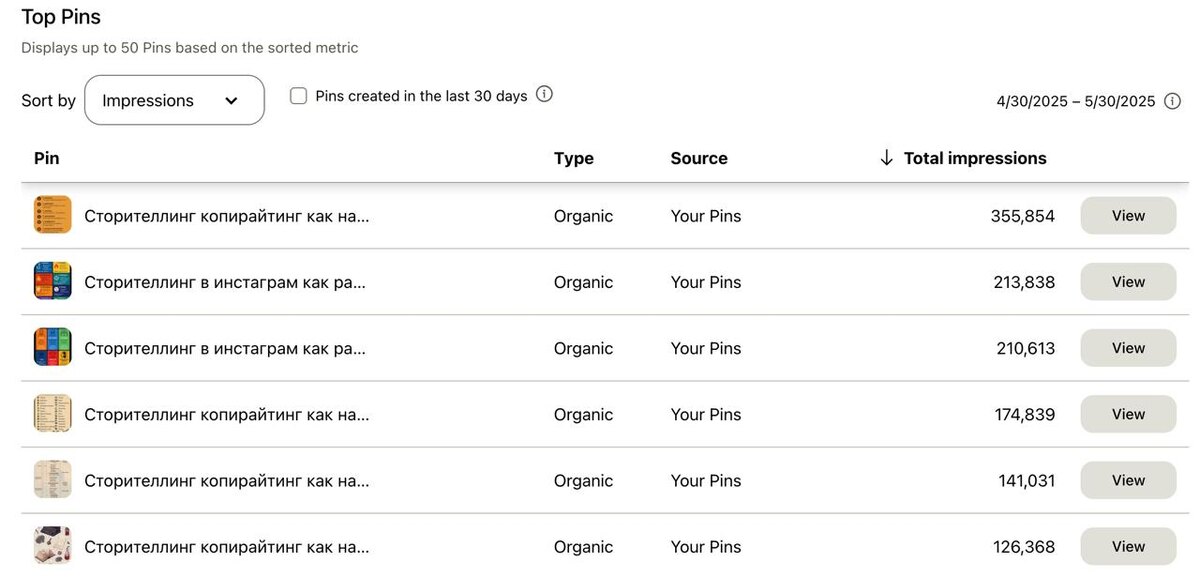View pin with 213,838 impressions
This screenshot has height=577, width=1200.
coord(1127,282)
